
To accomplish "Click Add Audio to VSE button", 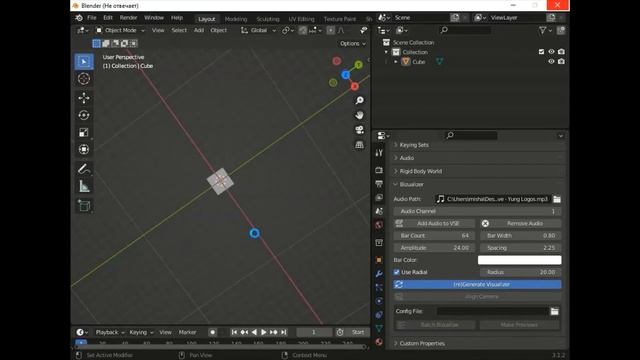I will [x=434, y=223].
